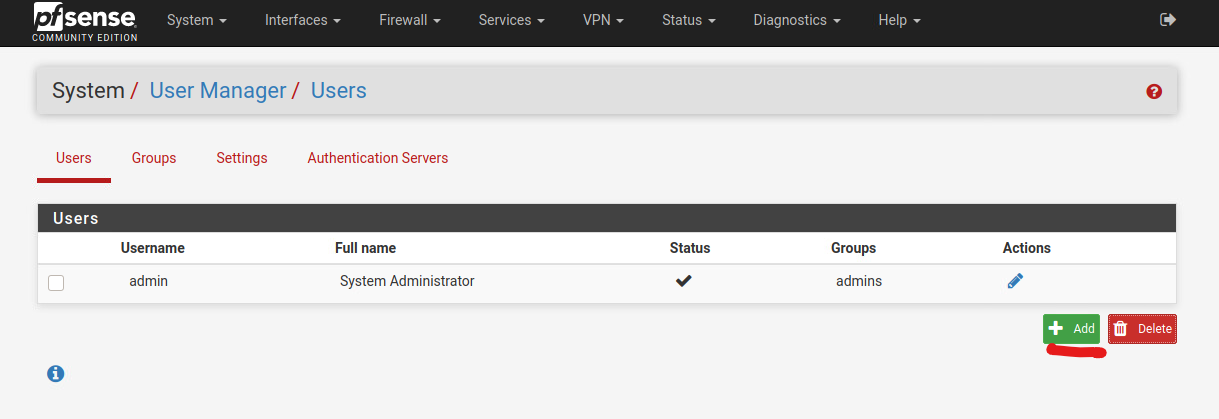Expand the VPN dropdown menu
Viewport: 1219px width, 419px height.
point(603,20)
